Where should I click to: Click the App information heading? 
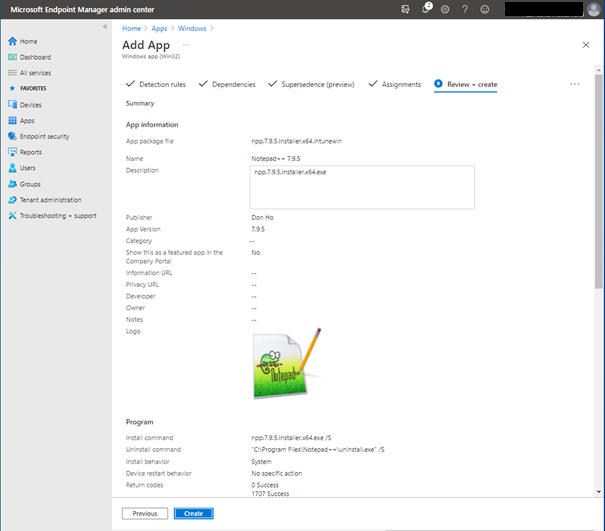coord(152,125)
